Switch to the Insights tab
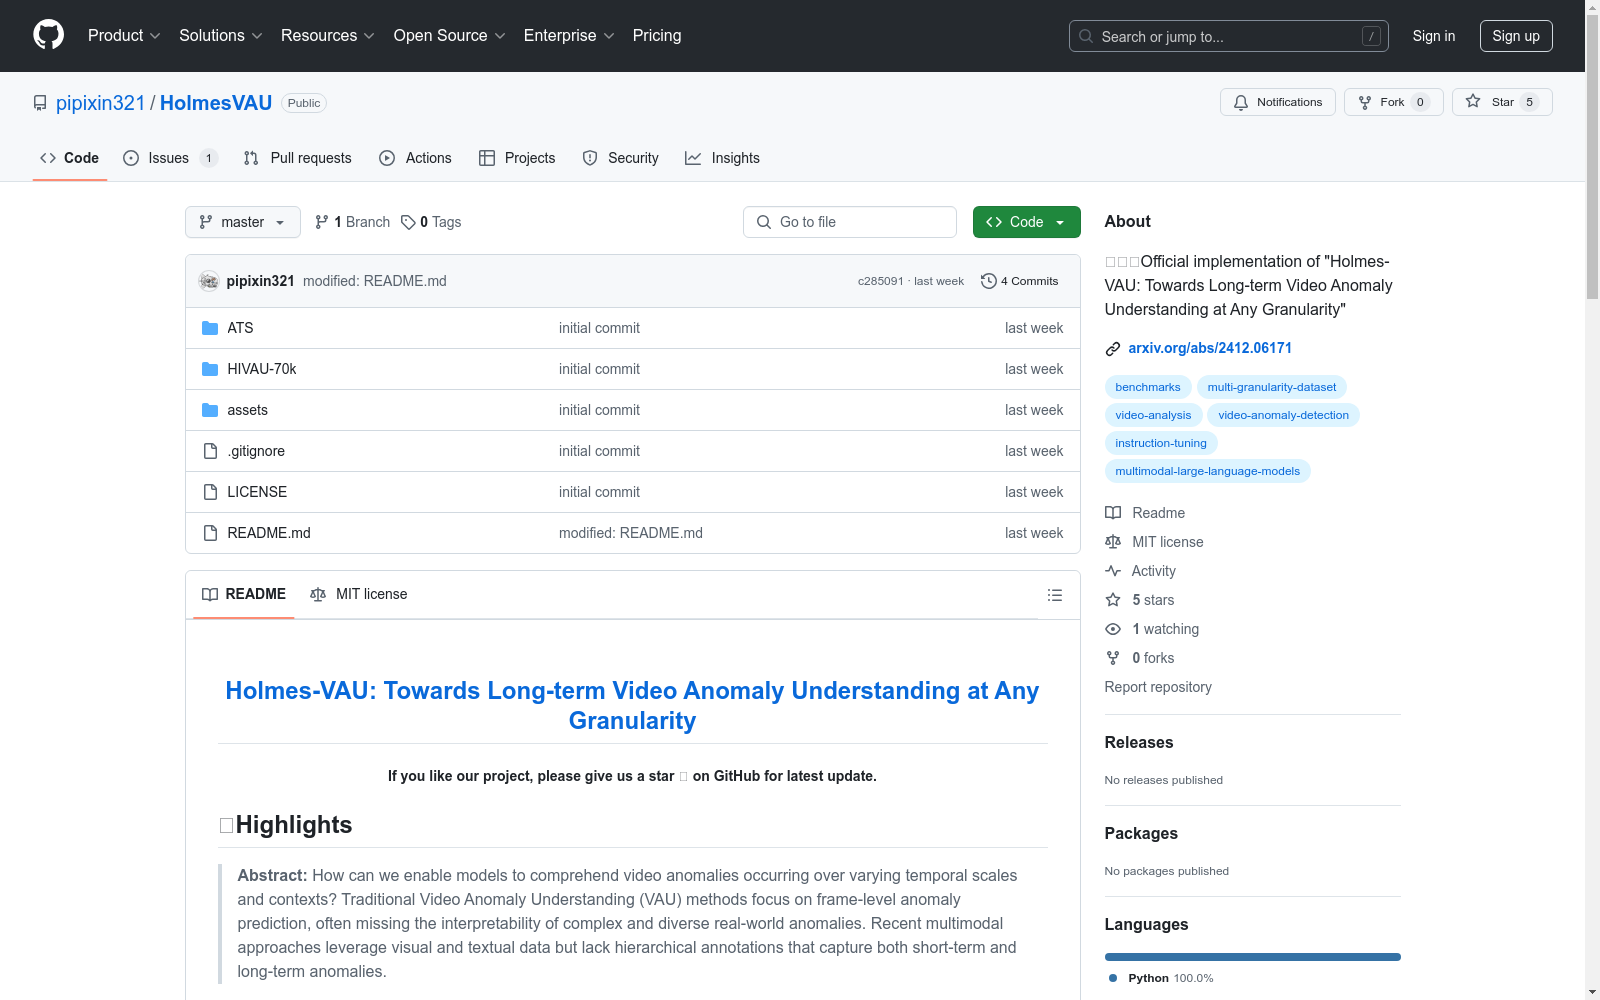 pyautogui.click(x=722, y=158)
